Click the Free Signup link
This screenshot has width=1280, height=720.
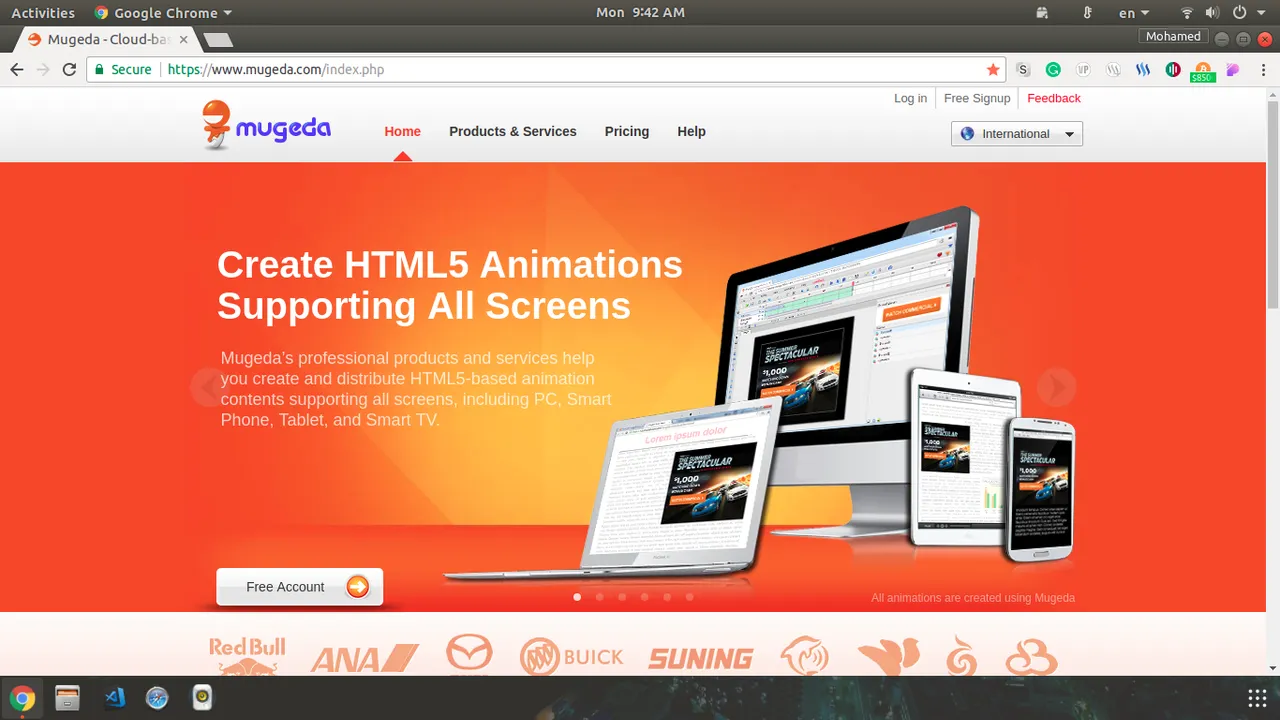click(977, 98)
